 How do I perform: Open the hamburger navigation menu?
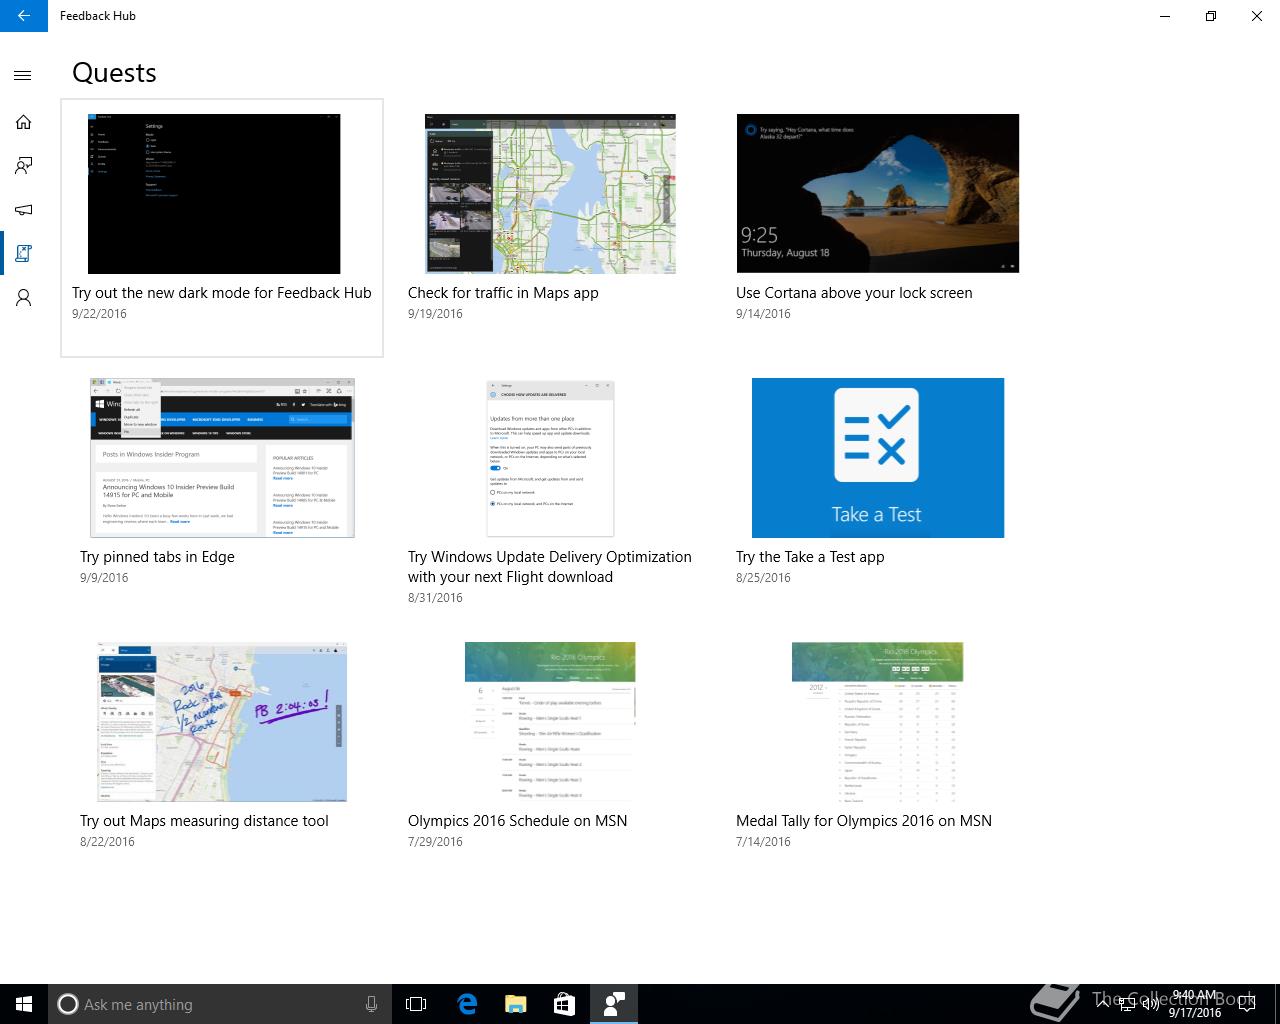point(23,75)
